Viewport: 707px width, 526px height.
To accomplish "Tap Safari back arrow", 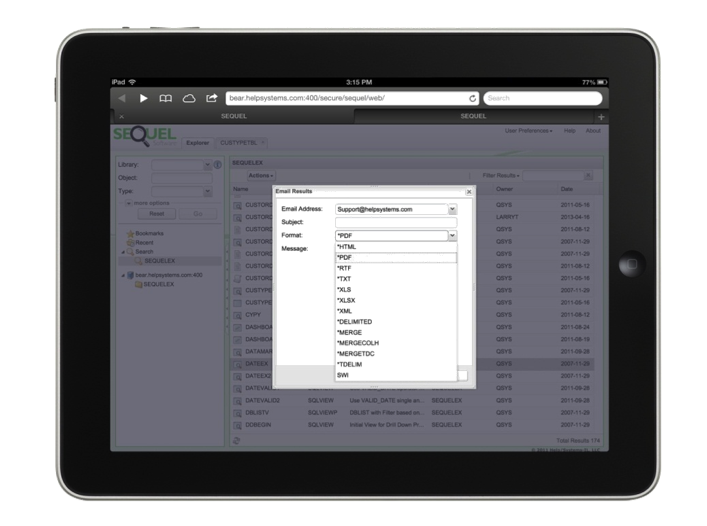I will pos(122,98).
